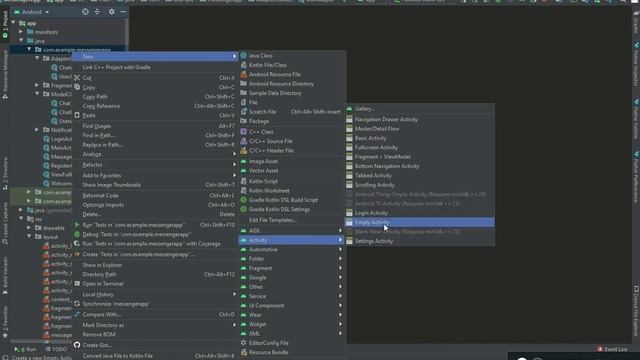This screenshot has height=360, width=640.
Task: Click the Cut scissors icon
Action: pos(77,78)
